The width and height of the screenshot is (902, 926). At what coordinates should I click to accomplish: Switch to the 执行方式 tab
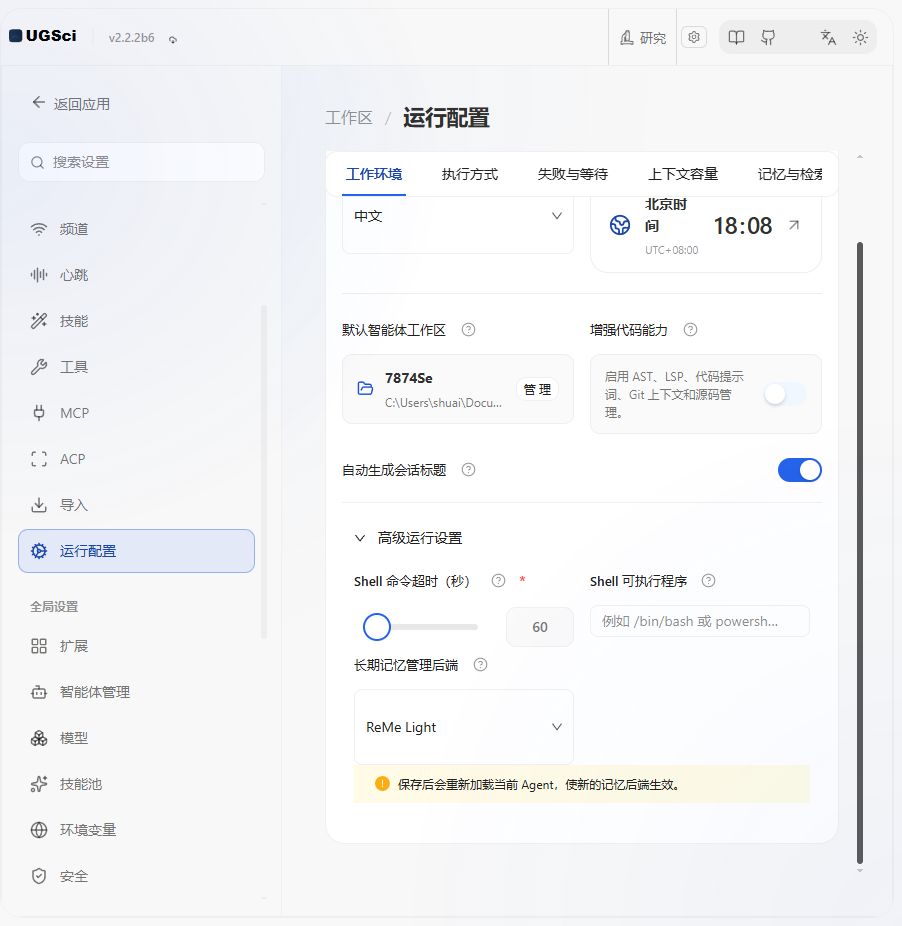coord(470,174)
